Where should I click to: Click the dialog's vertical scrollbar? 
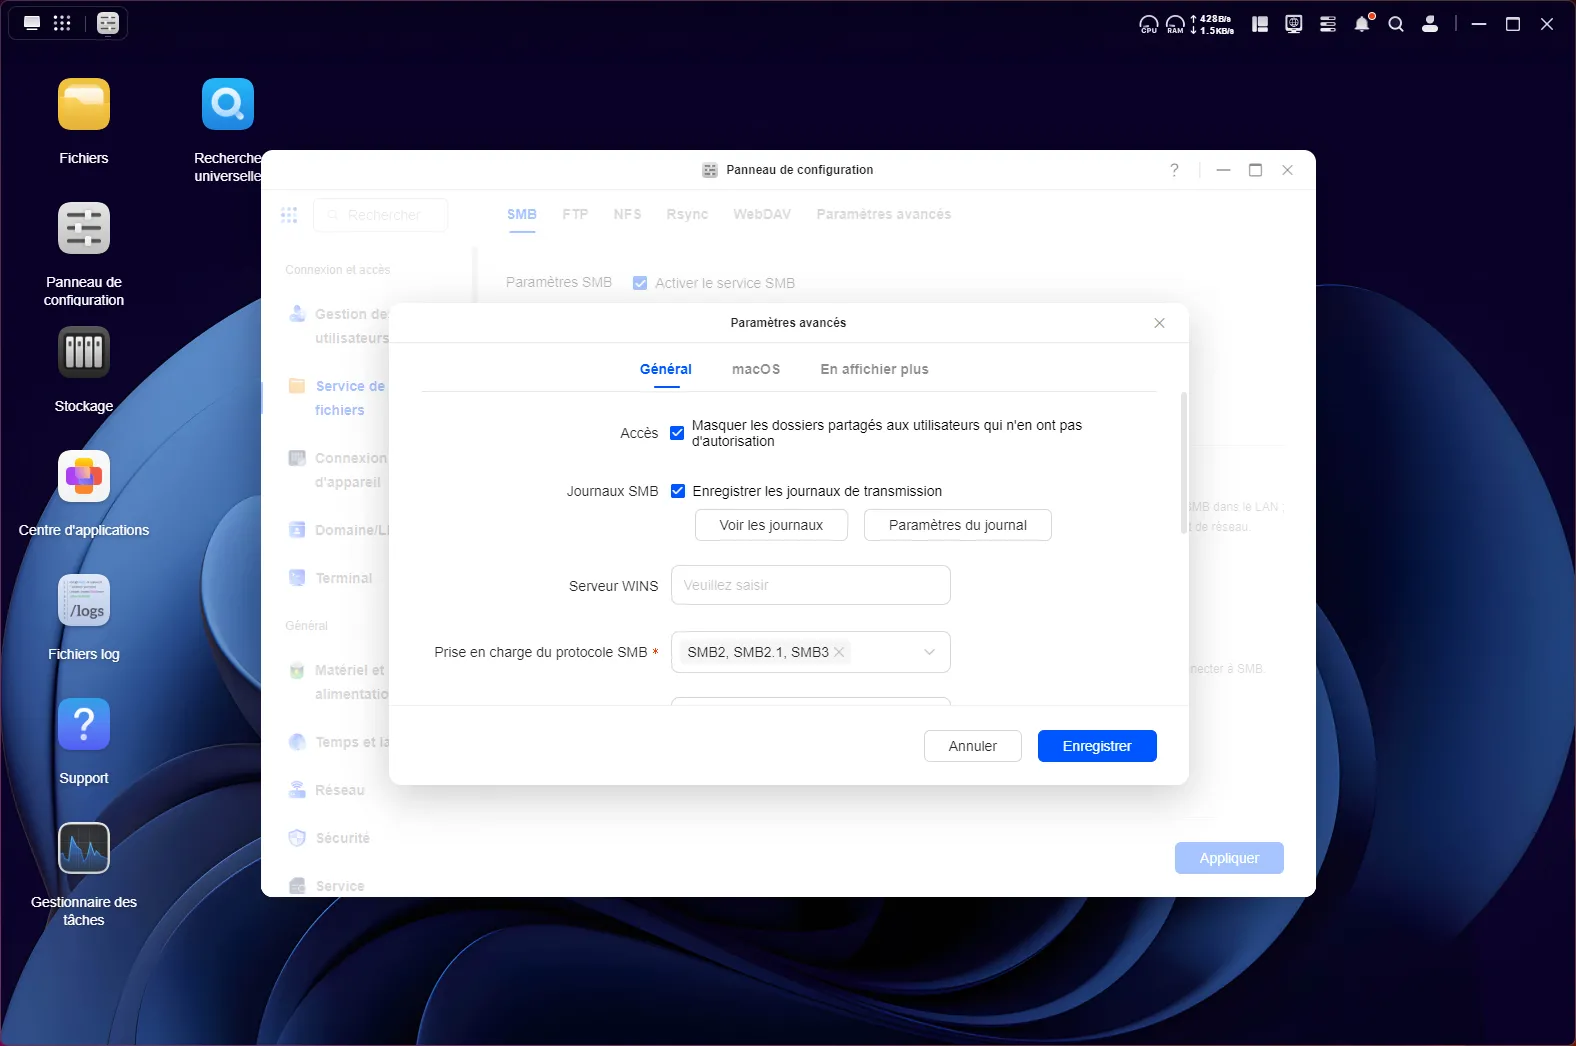(1184, 465)
